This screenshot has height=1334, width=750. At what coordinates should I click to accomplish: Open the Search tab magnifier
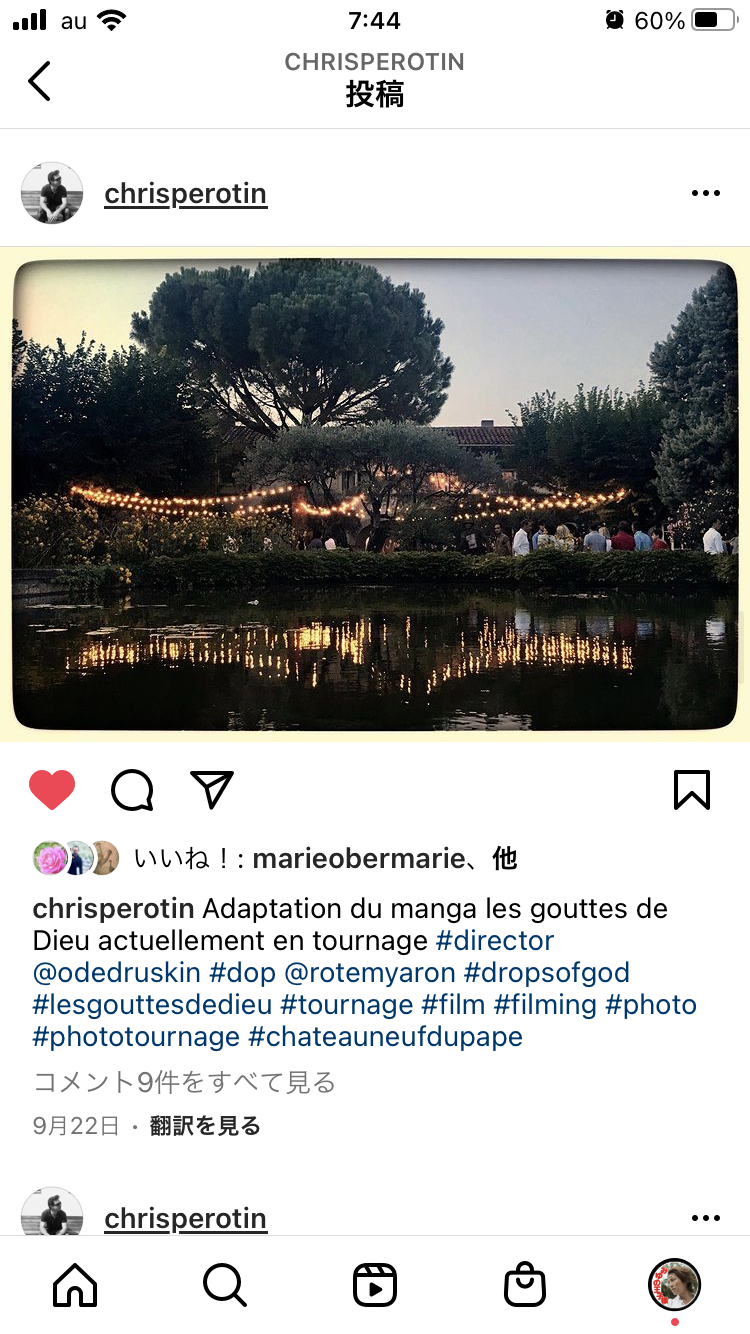225,1285
